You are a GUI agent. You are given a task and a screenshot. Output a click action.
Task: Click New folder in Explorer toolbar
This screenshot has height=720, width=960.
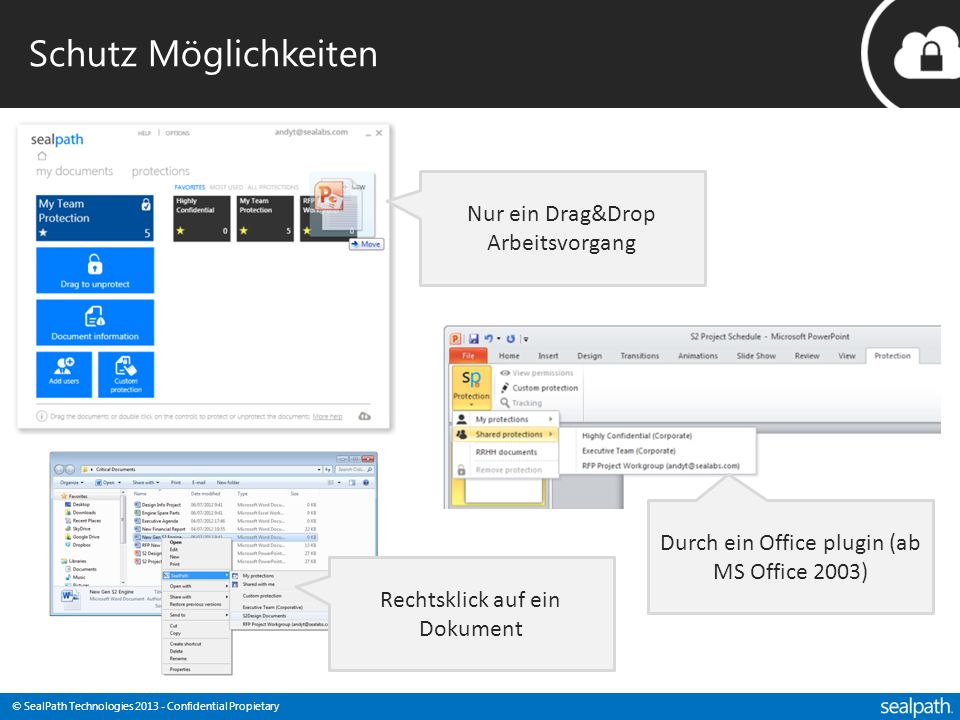point(228,482)
